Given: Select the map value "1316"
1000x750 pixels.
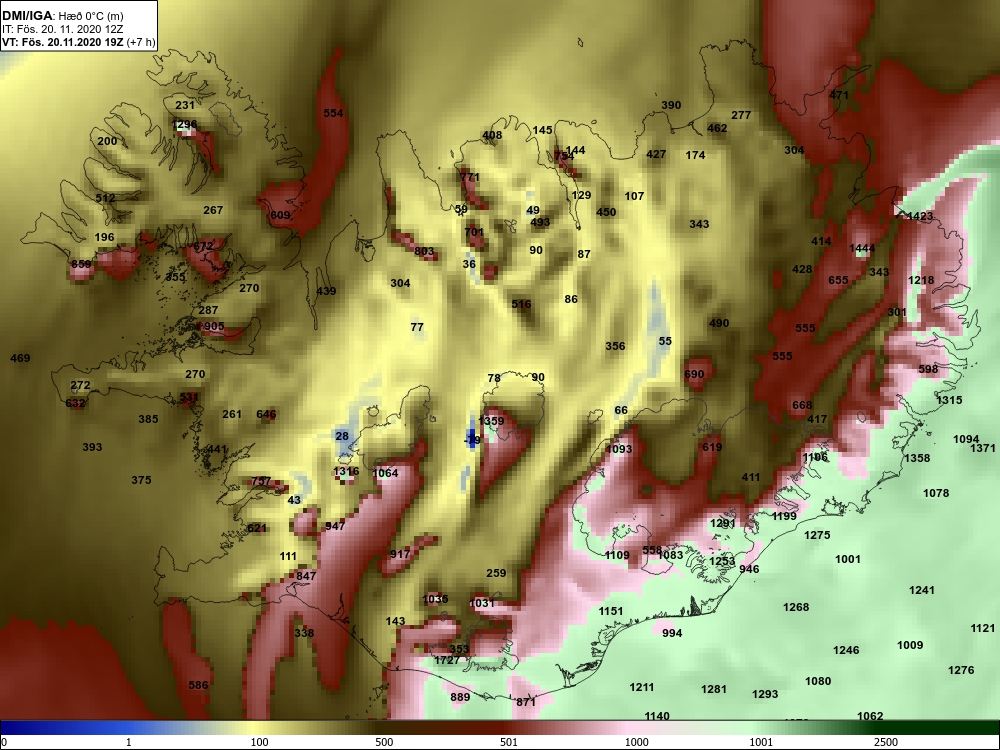Looking at the screenshot, I should coord(346,472).
